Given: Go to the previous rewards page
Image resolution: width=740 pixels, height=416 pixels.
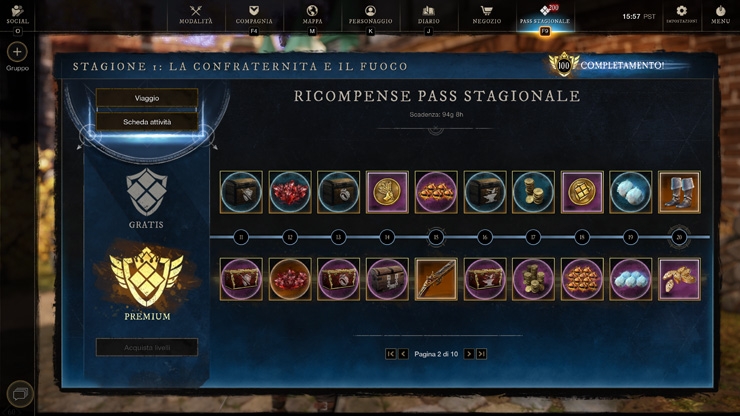Looking at the screenshot, I should click(x=403, y=354).
